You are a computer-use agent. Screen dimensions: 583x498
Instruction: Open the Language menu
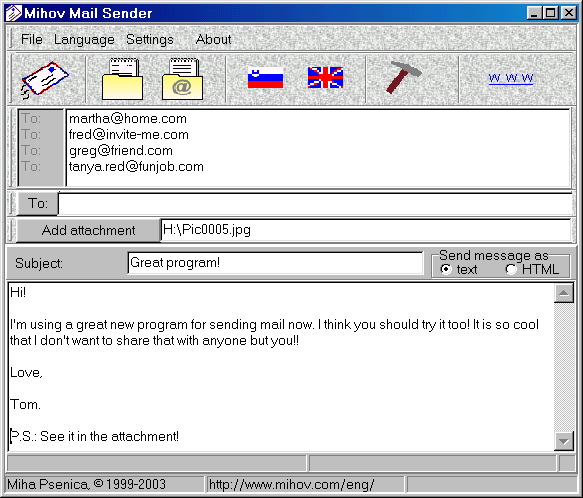pos(84,39)
